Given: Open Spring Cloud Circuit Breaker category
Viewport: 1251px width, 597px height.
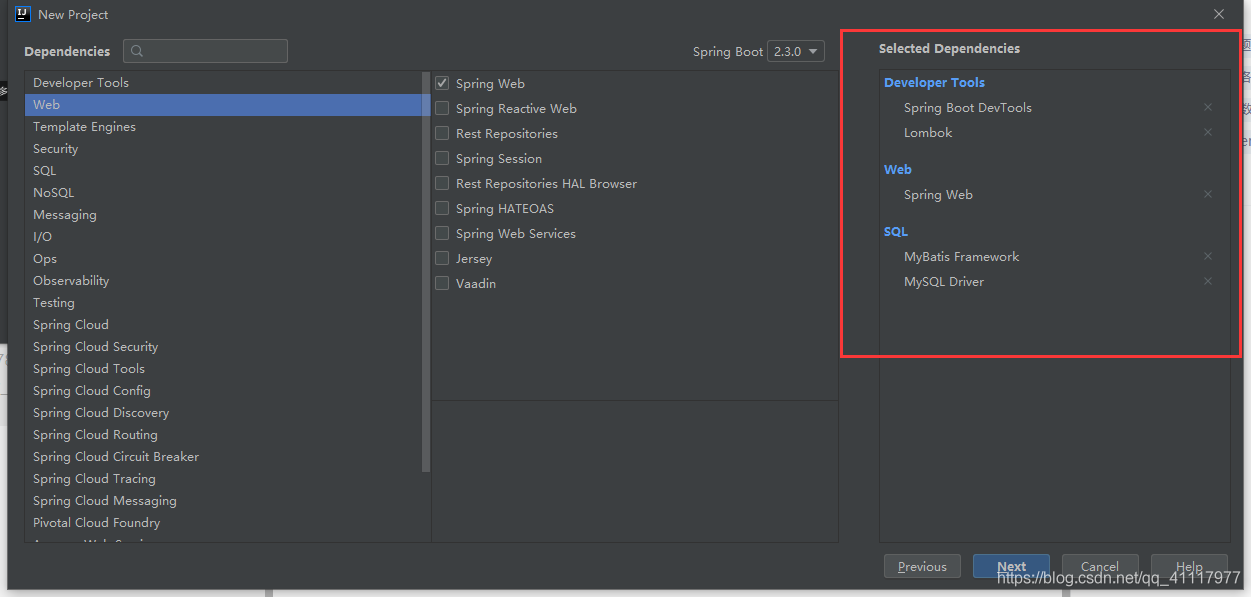Looking at the screenshot, I should pos(223,456).
